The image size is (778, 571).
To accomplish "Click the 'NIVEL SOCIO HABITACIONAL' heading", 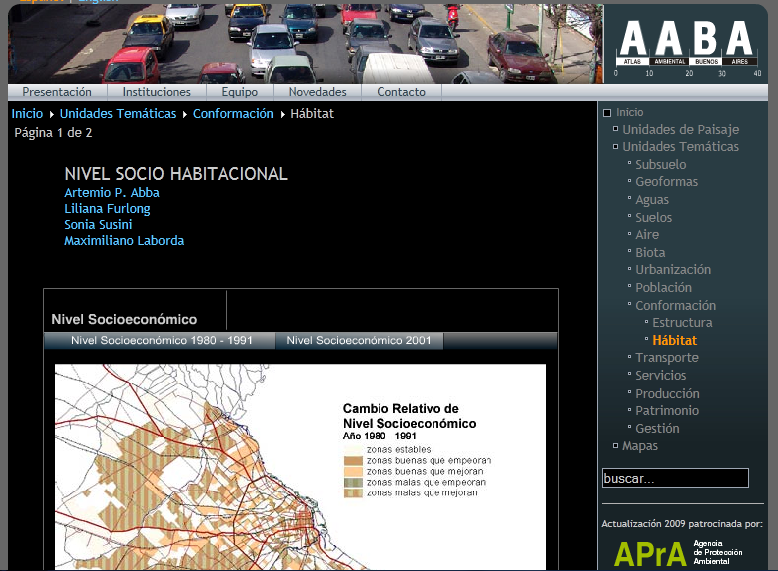I will pyautogui.click(x=176, y=174).
